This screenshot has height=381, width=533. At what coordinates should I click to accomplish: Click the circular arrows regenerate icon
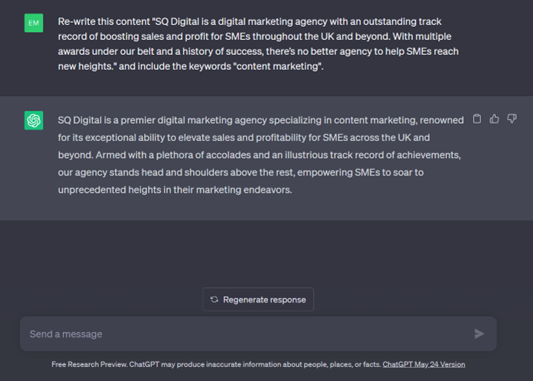(214, 299)
